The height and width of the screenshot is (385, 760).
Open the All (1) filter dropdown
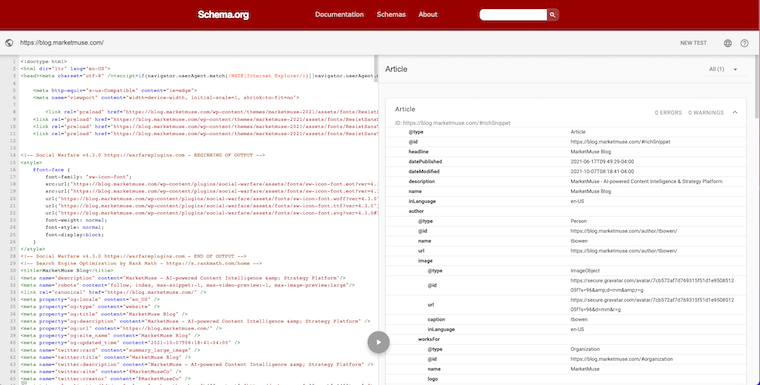(723, 69)
